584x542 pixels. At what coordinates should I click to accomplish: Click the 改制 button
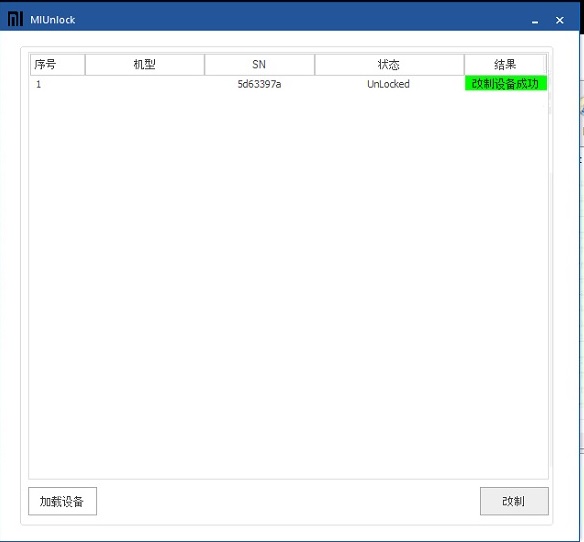(x=514, y=501)
